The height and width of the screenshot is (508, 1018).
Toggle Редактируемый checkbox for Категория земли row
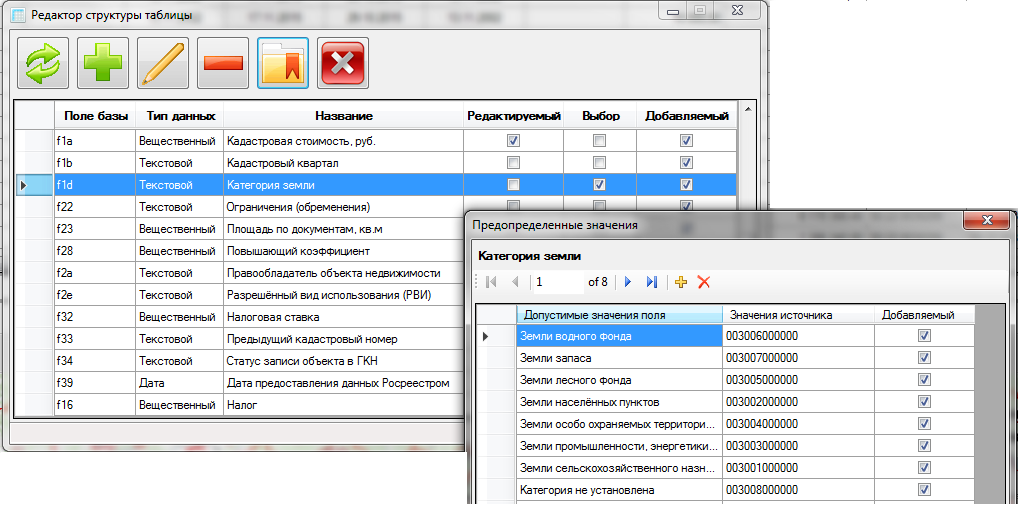point(514,184)
